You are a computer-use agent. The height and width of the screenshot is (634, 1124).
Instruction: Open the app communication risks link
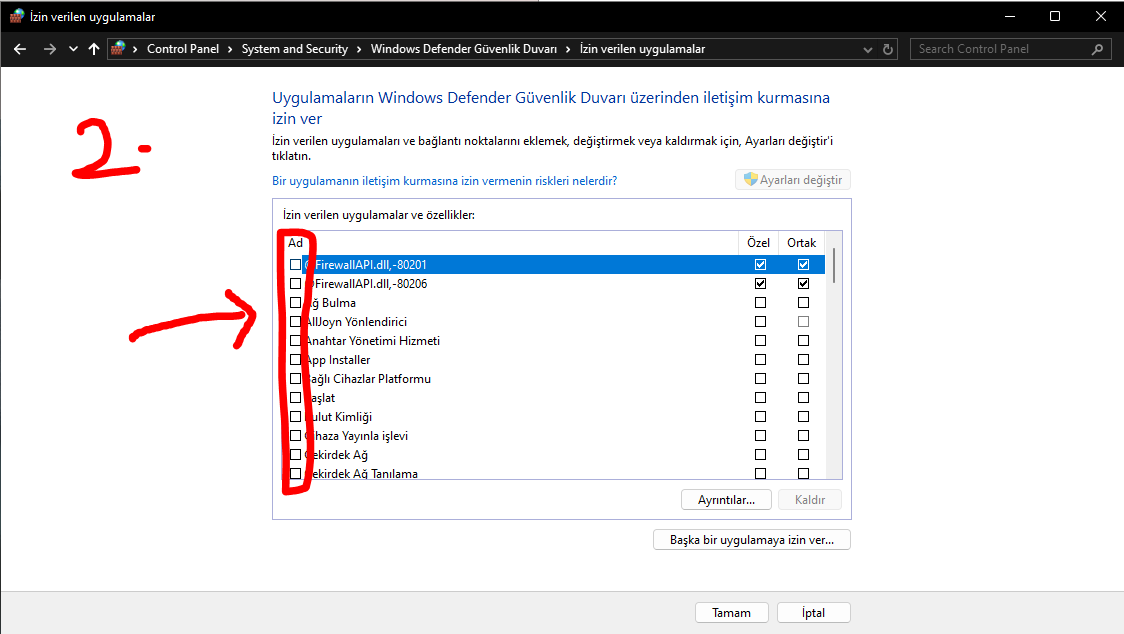coord(444,181)
